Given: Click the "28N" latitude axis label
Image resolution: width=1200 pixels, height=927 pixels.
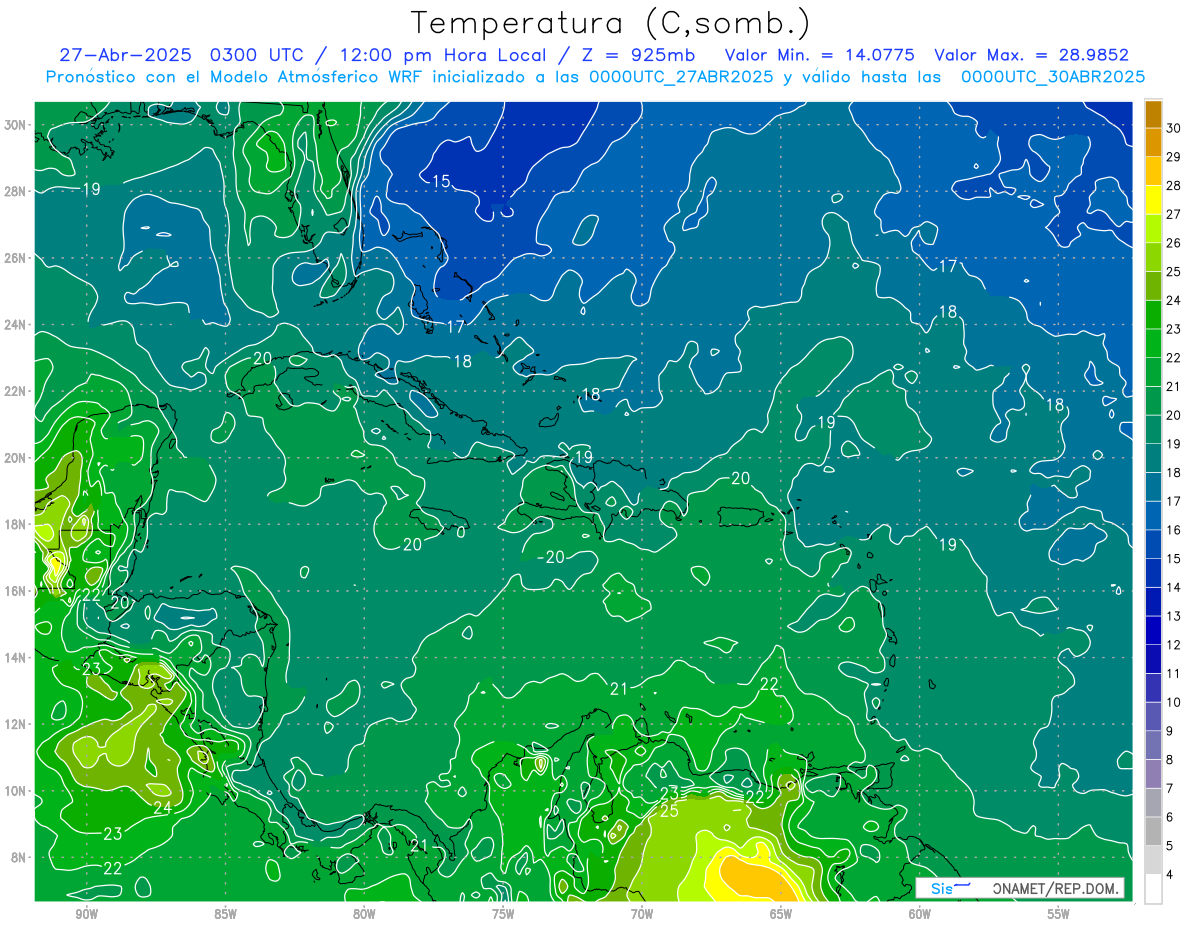Looking at the screenshot, I should [x=17, y=191].
